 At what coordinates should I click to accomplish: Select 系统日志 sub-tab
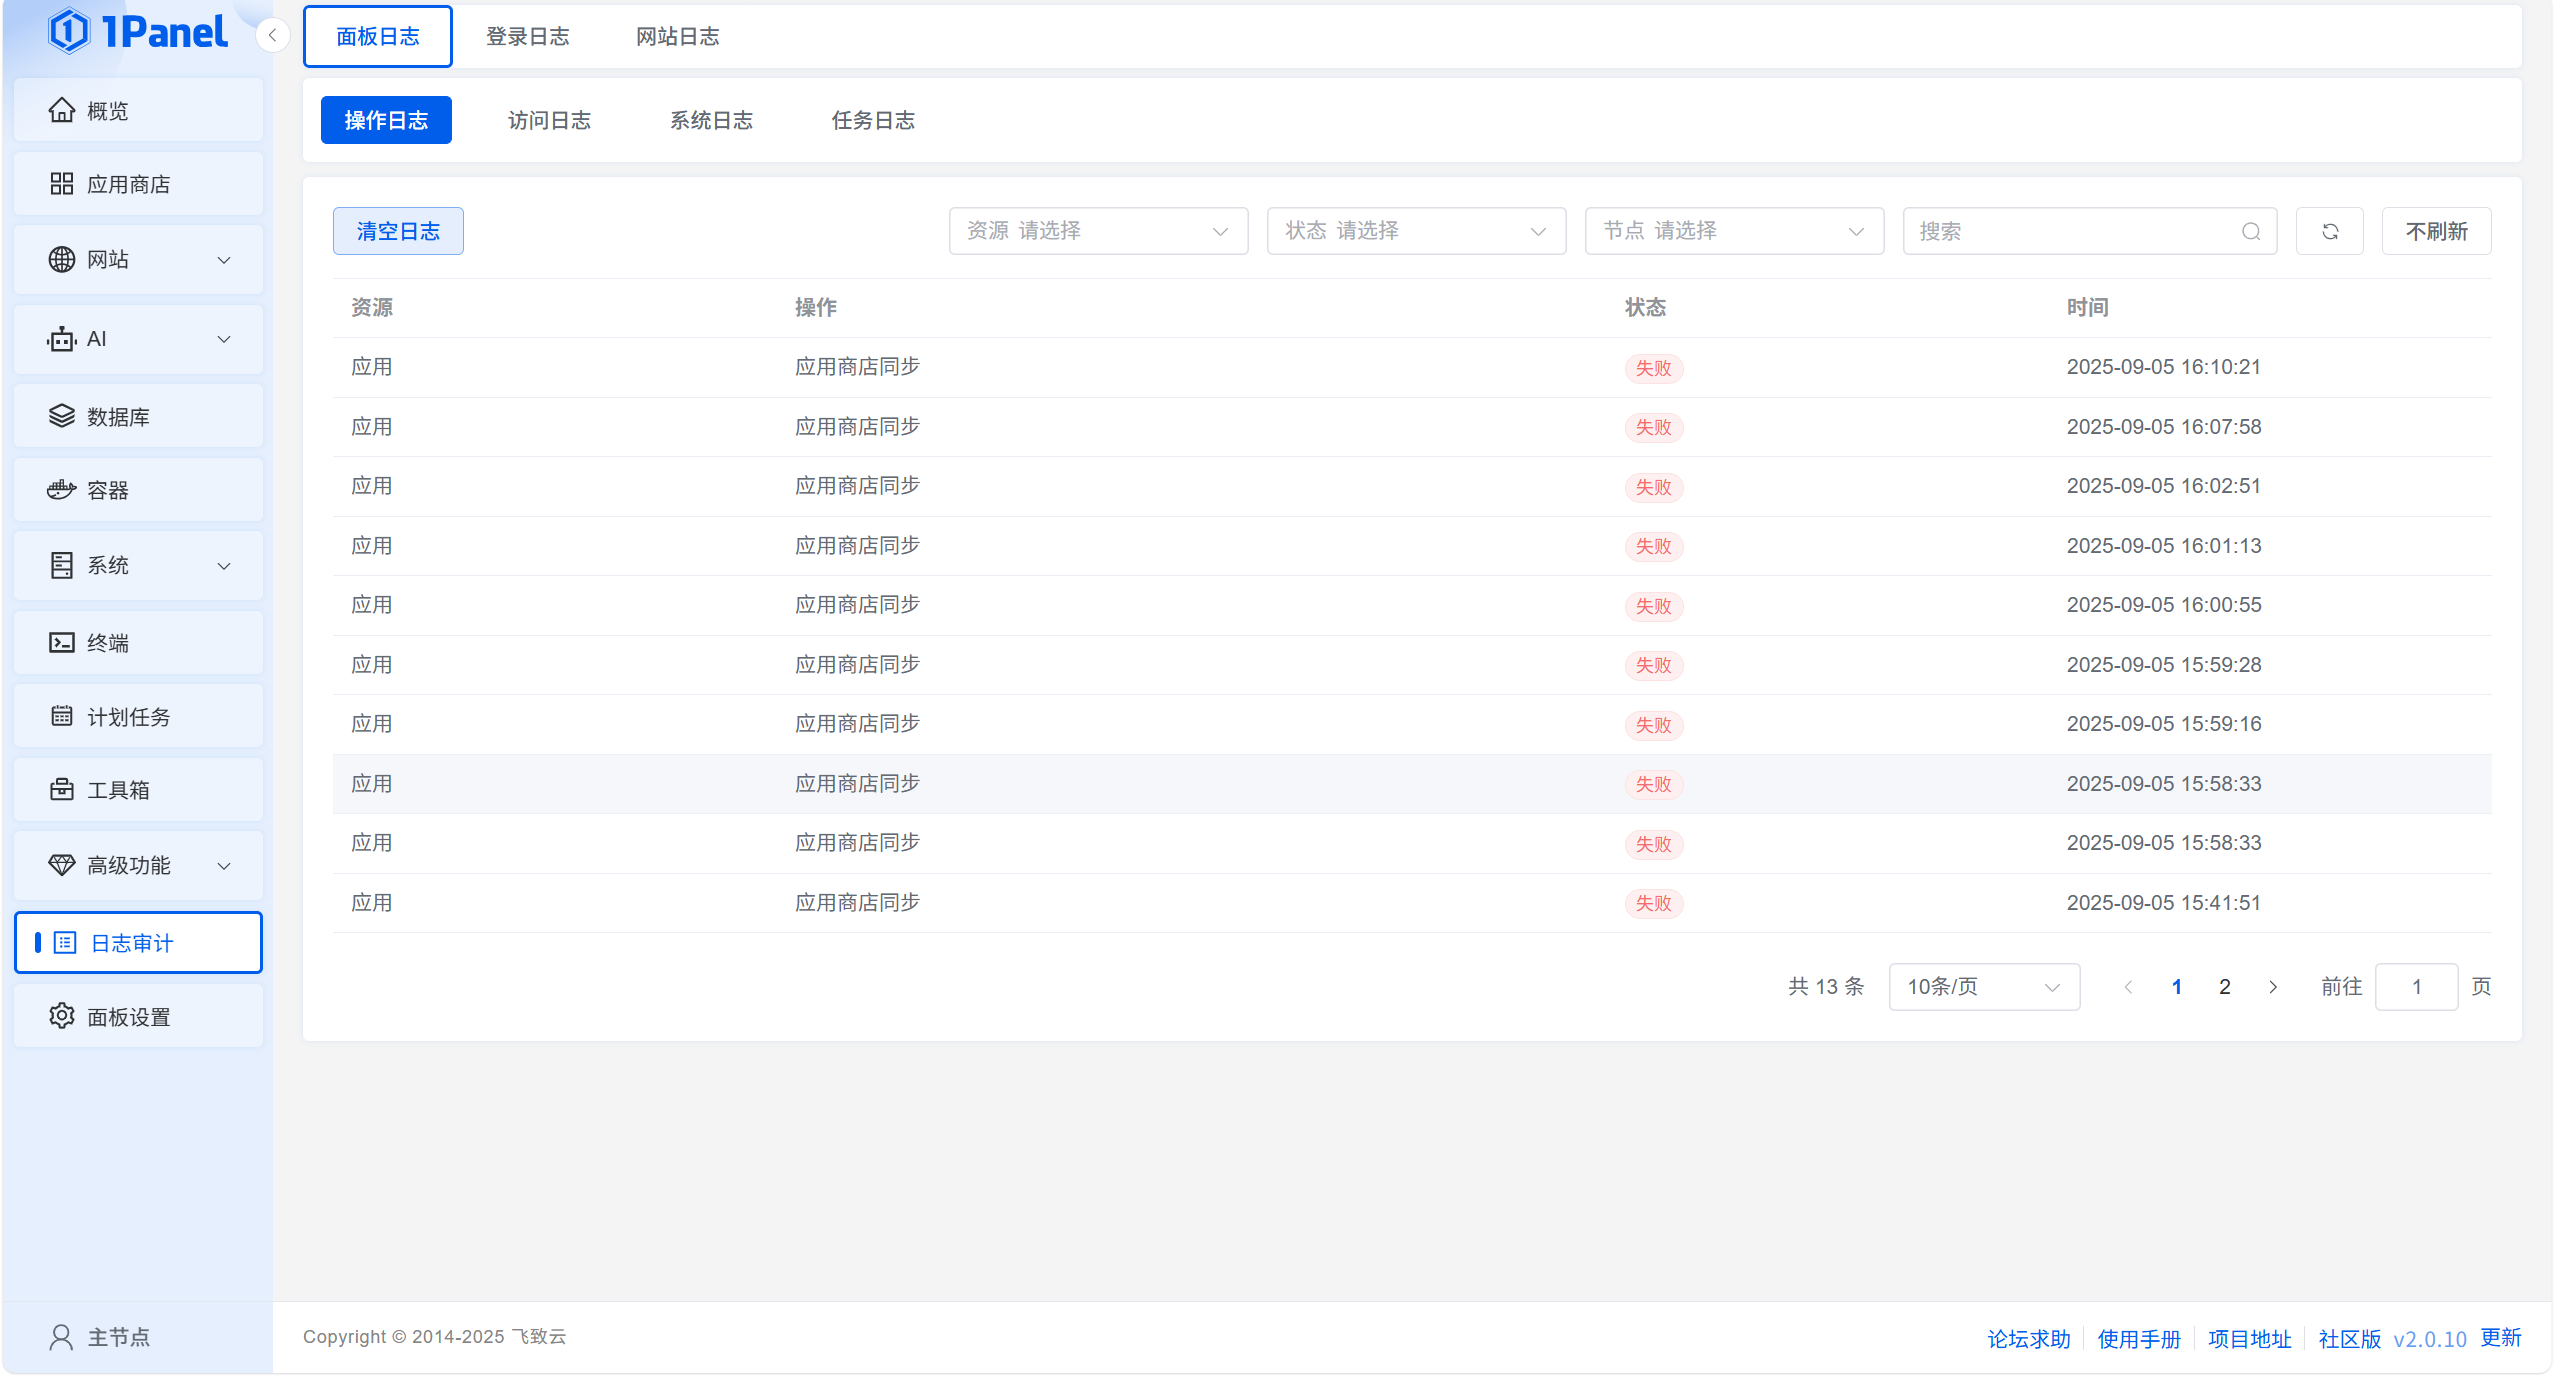[711, 120]
